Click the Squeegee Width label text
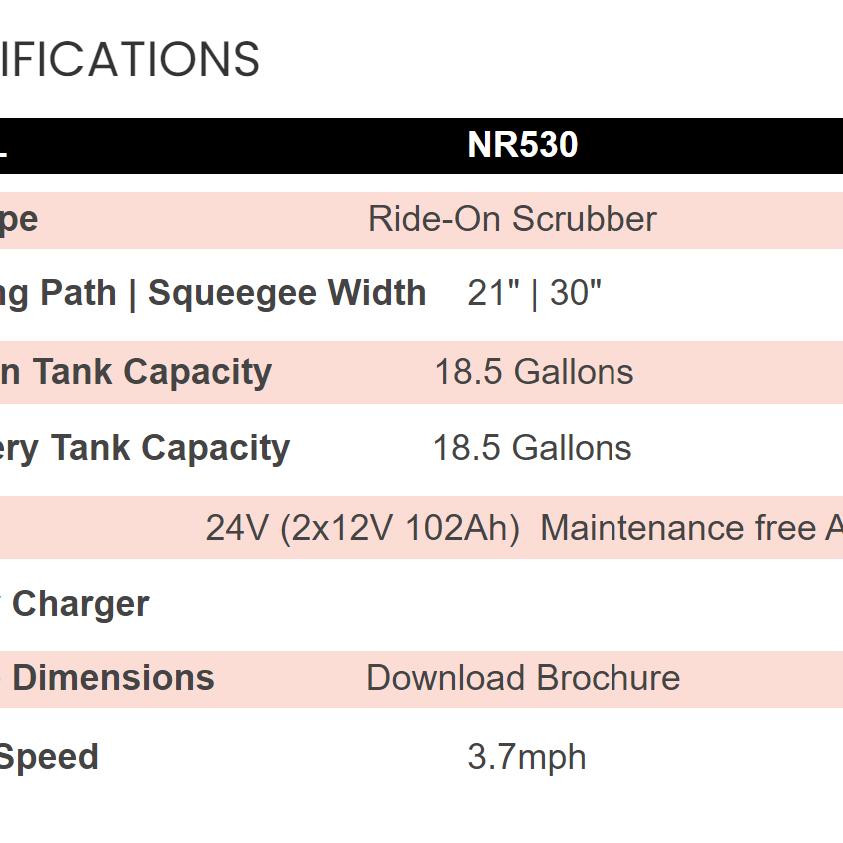The height and width of the screenshot is (843, 843). [289, 294]
